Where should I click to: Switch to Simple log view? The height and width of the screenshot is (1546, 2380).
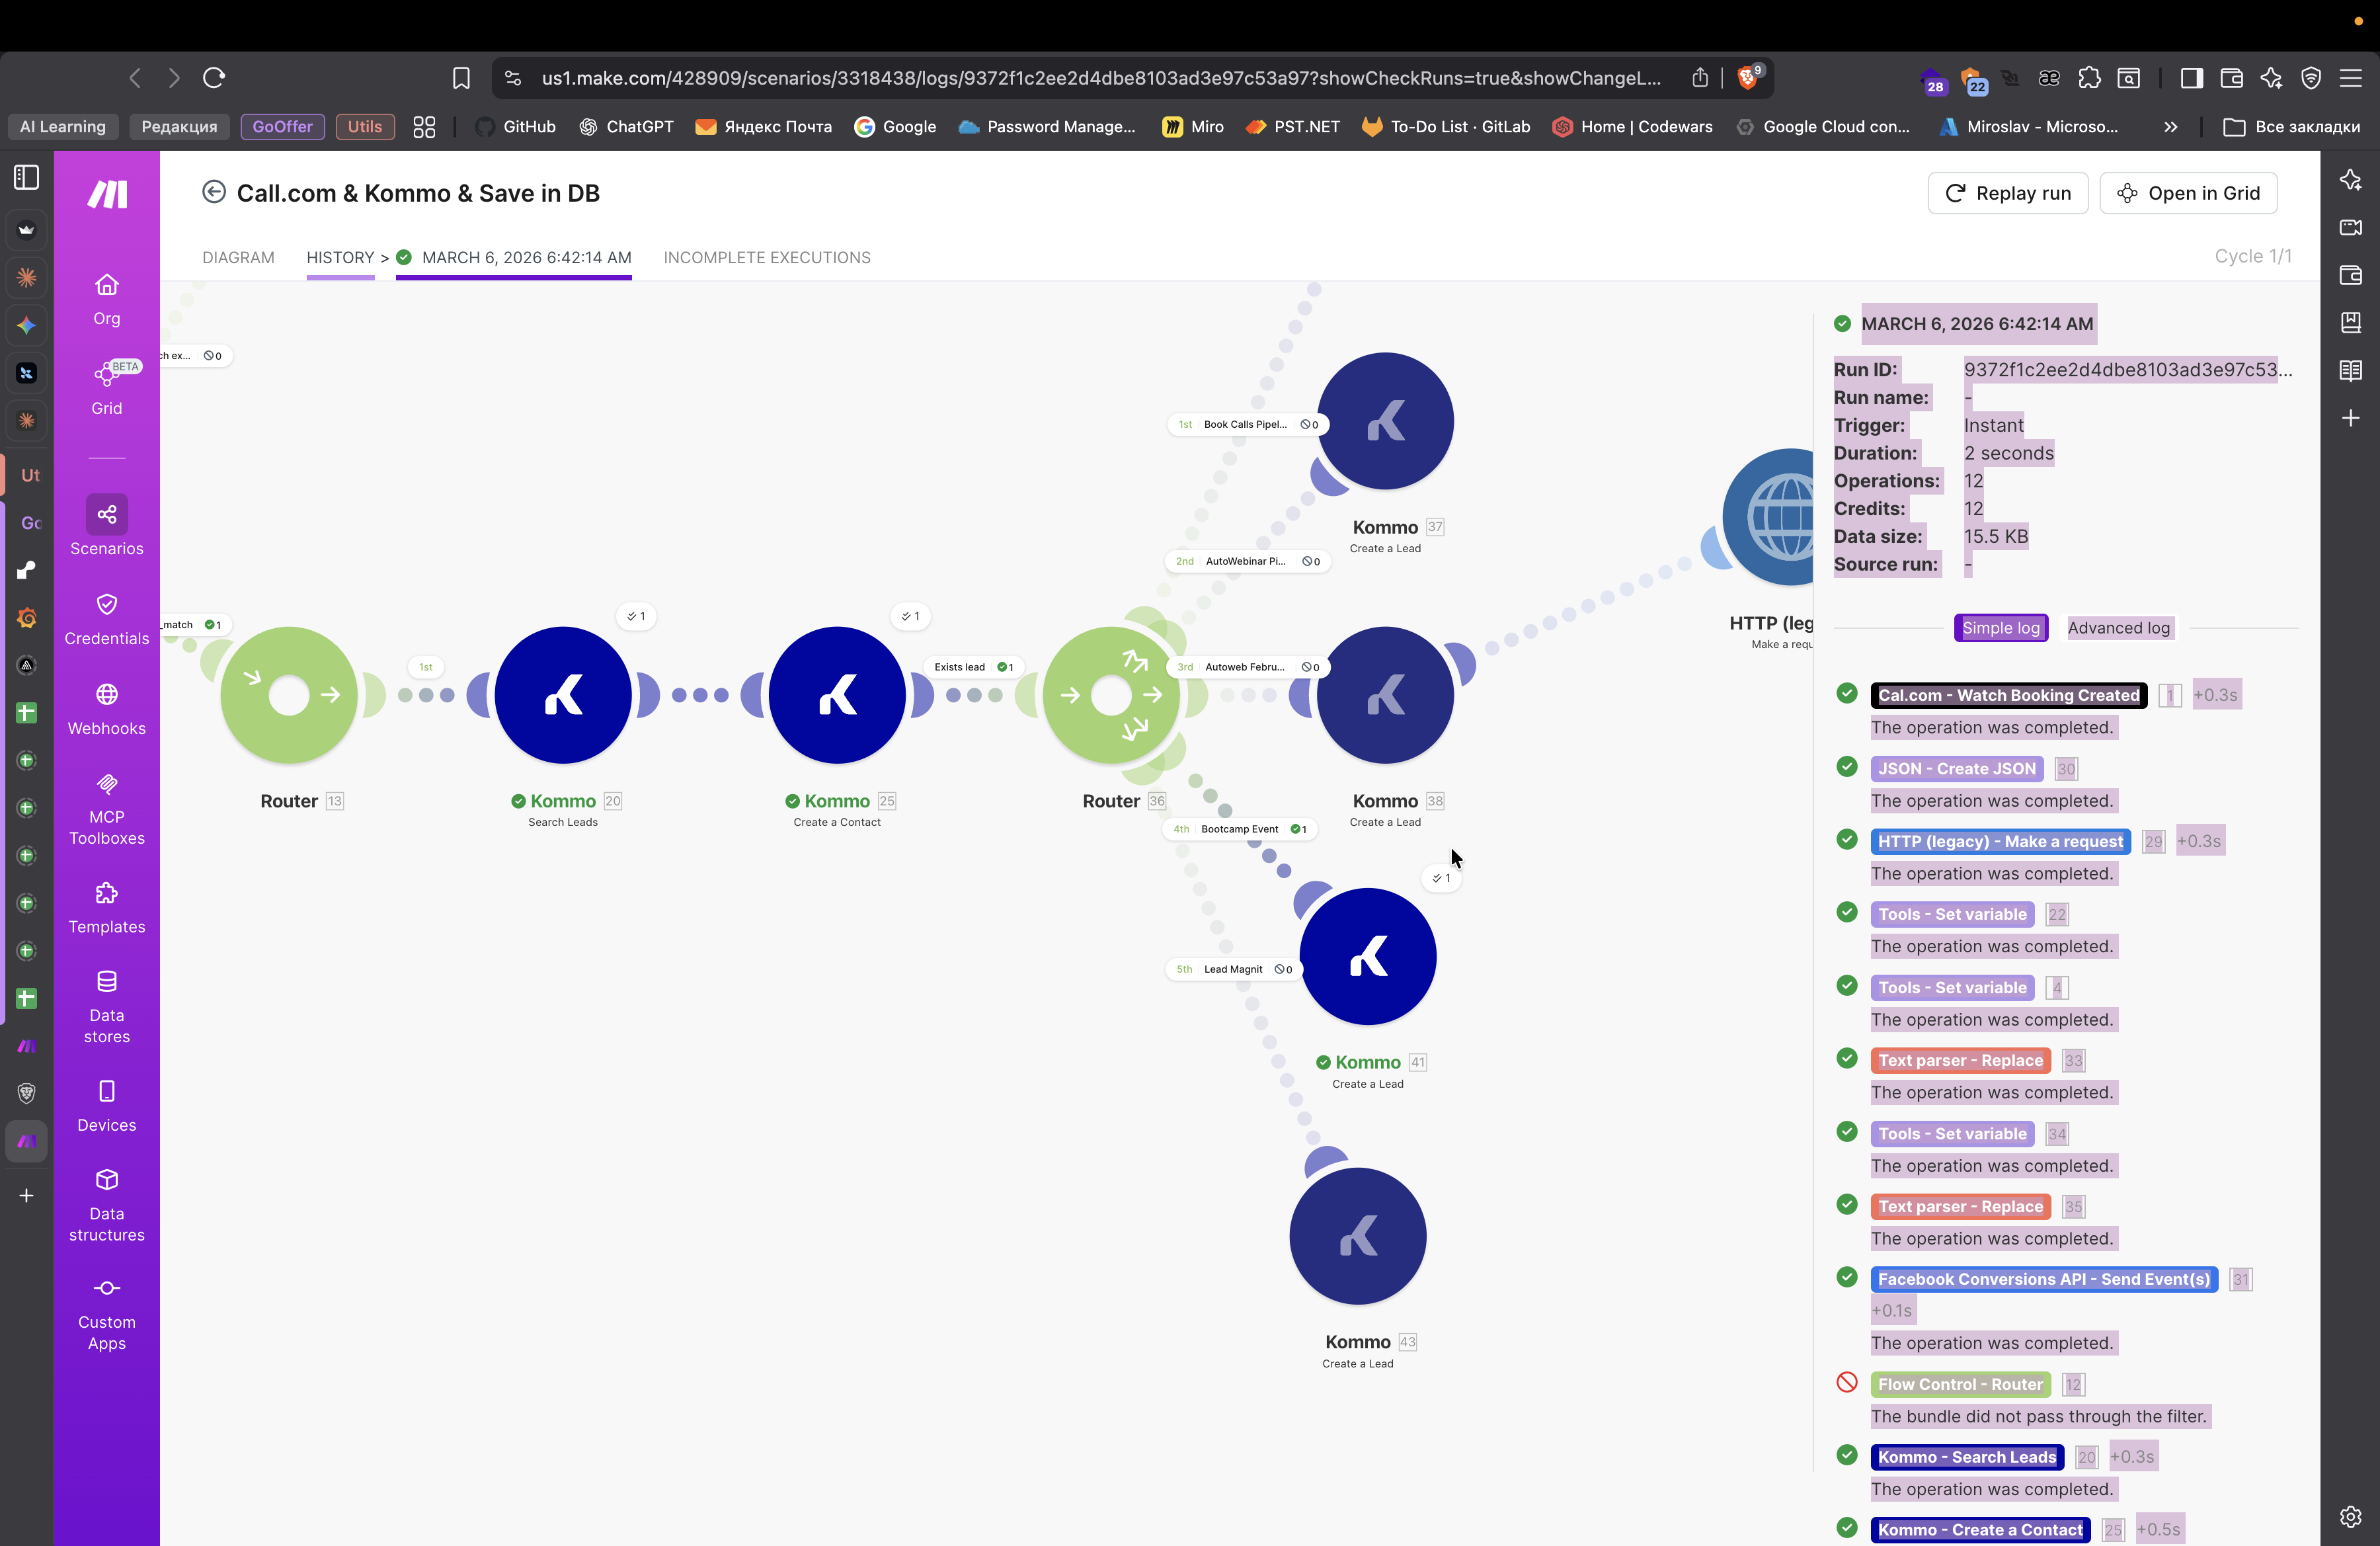[x=2000, y=628]
